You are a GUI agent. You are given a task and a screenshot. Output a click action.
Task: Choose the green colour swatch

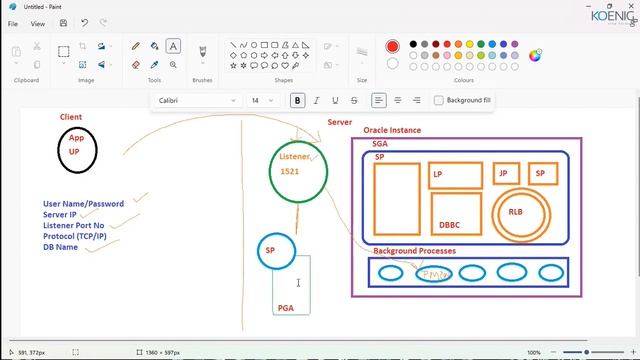pos(481,44)
